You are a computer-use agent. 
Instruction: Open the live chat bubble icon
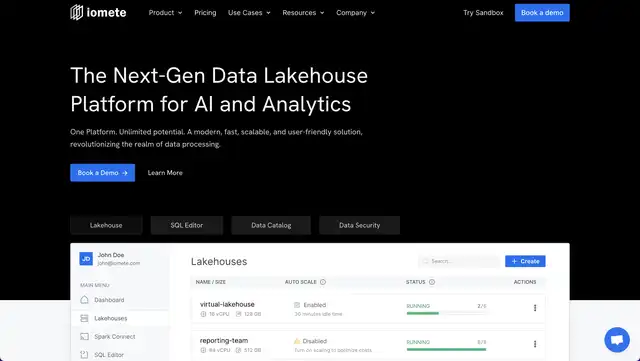click(617, 340)
